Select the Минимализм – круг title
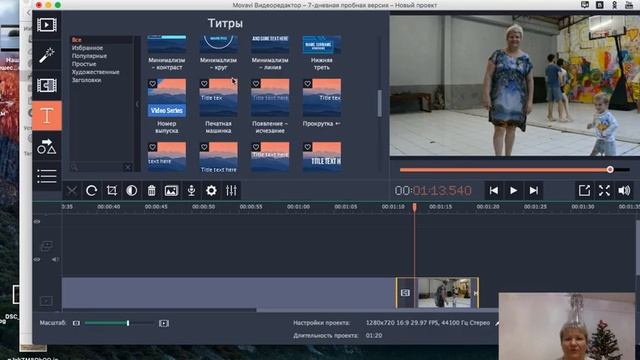This screenshot has height=360, width=640. tap(218, 53)
